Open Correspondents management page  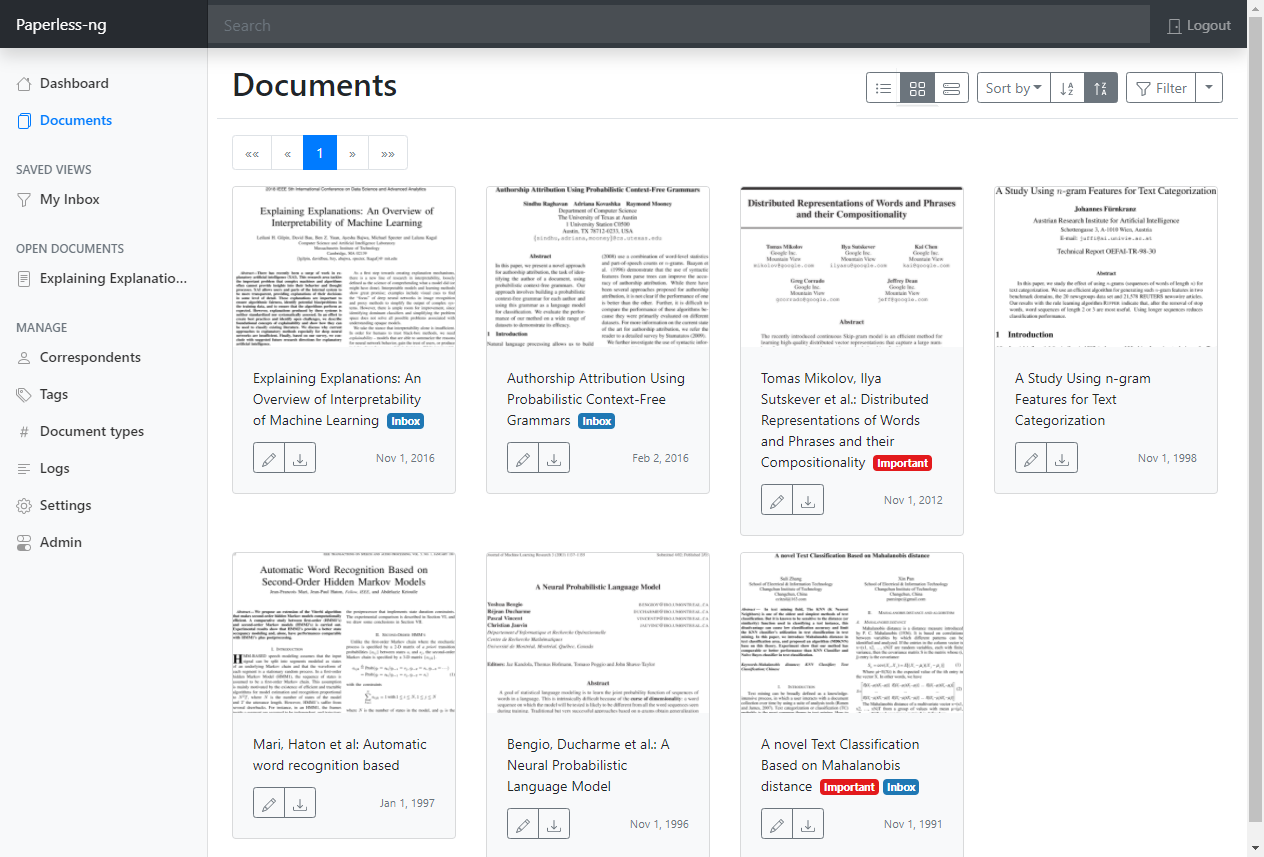[x=90, y=357]
